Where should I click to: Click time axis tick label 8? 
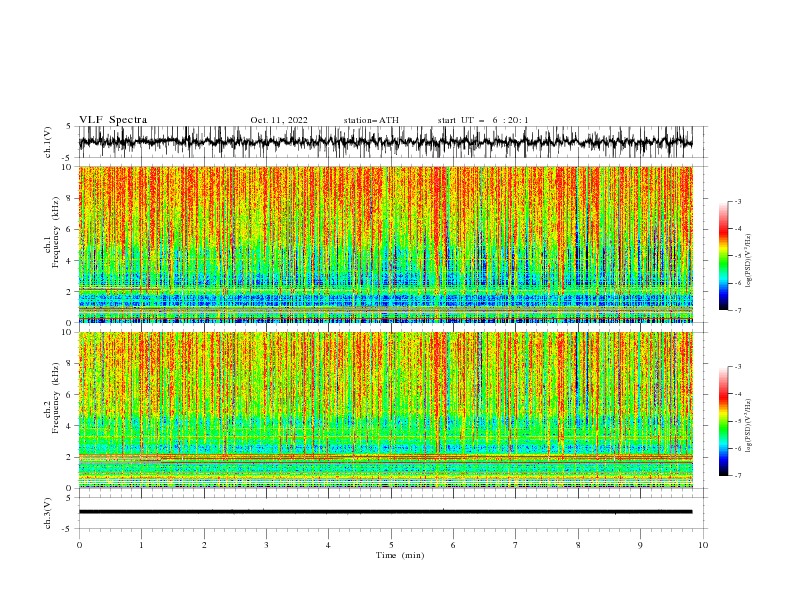(578, 545)
